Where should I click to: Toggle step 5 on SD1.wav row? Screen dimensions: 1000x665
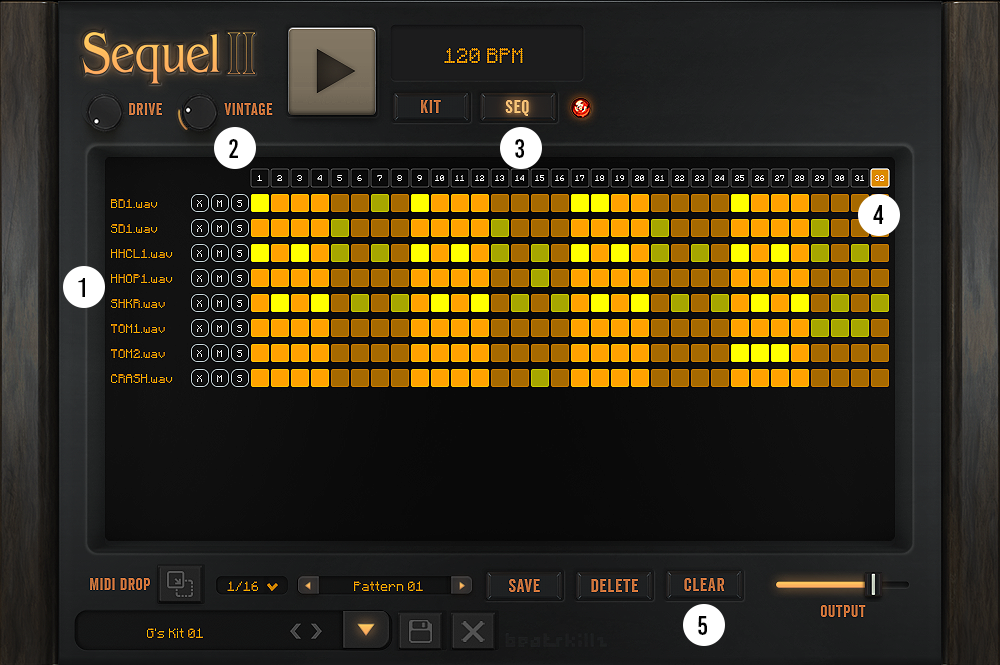coord(339,228)
